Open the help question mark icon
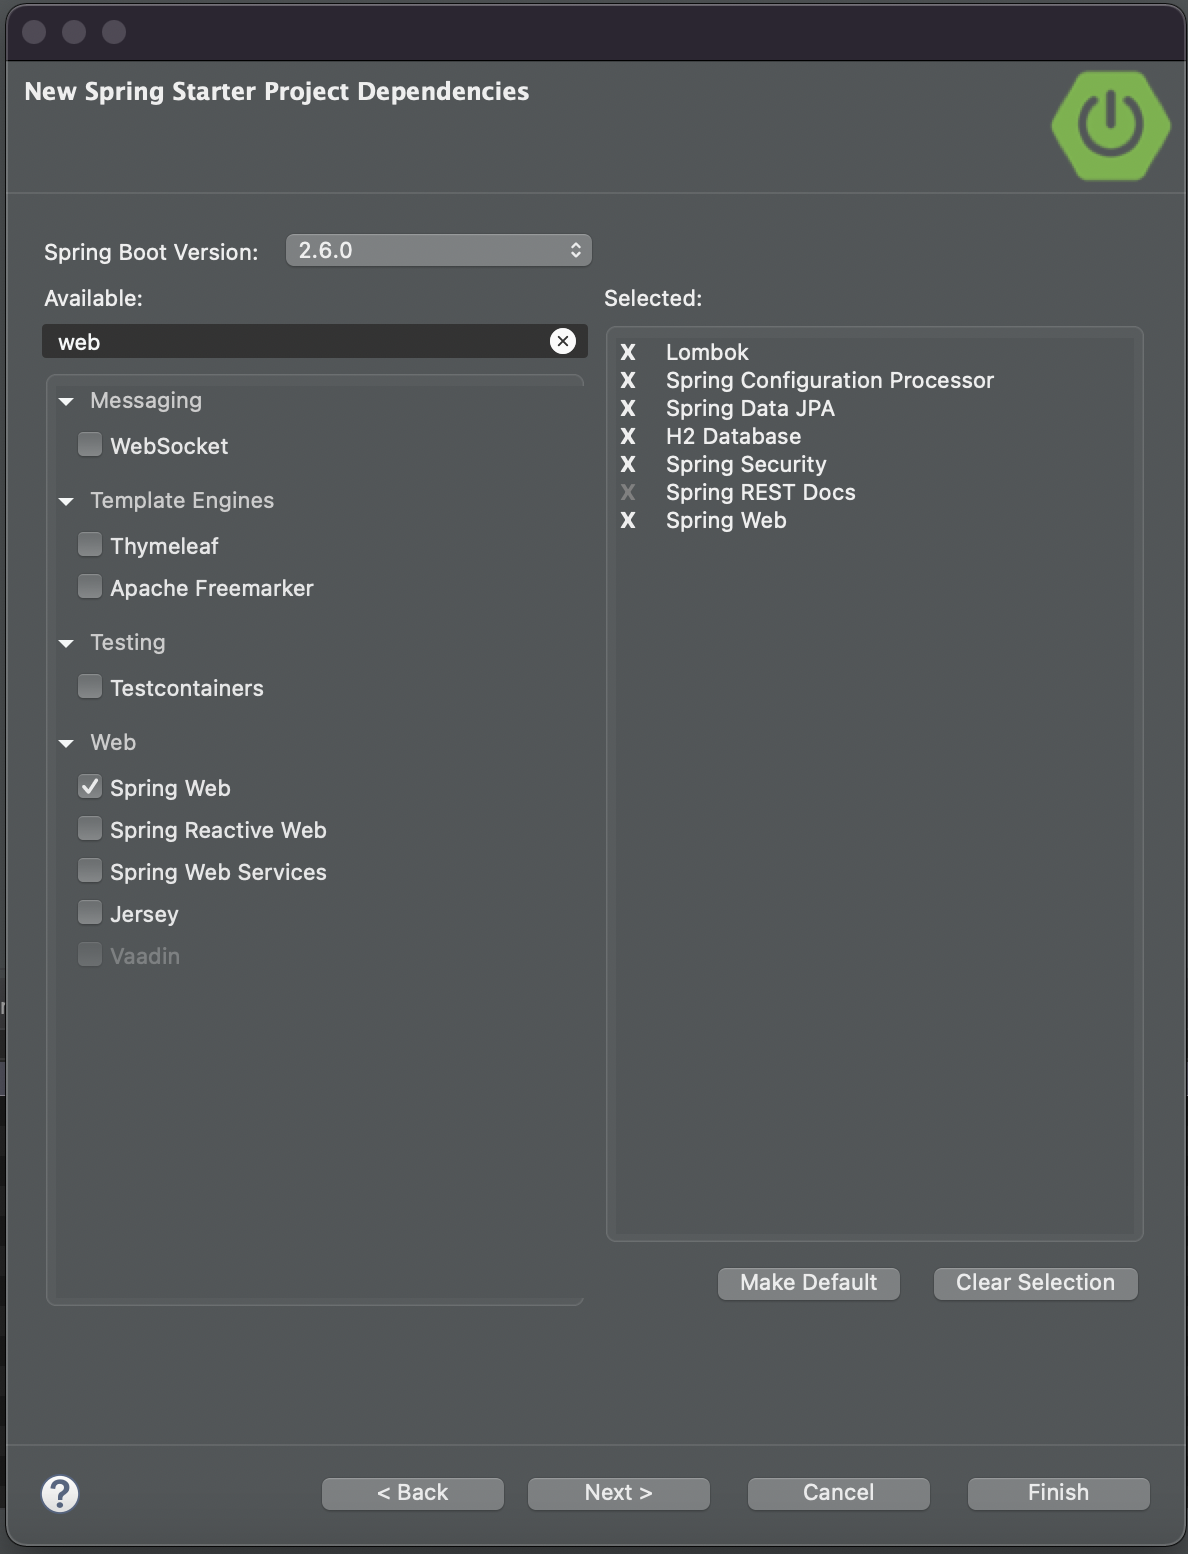This screenshot has height=1554, width=1188. (x=60, y=1494)
